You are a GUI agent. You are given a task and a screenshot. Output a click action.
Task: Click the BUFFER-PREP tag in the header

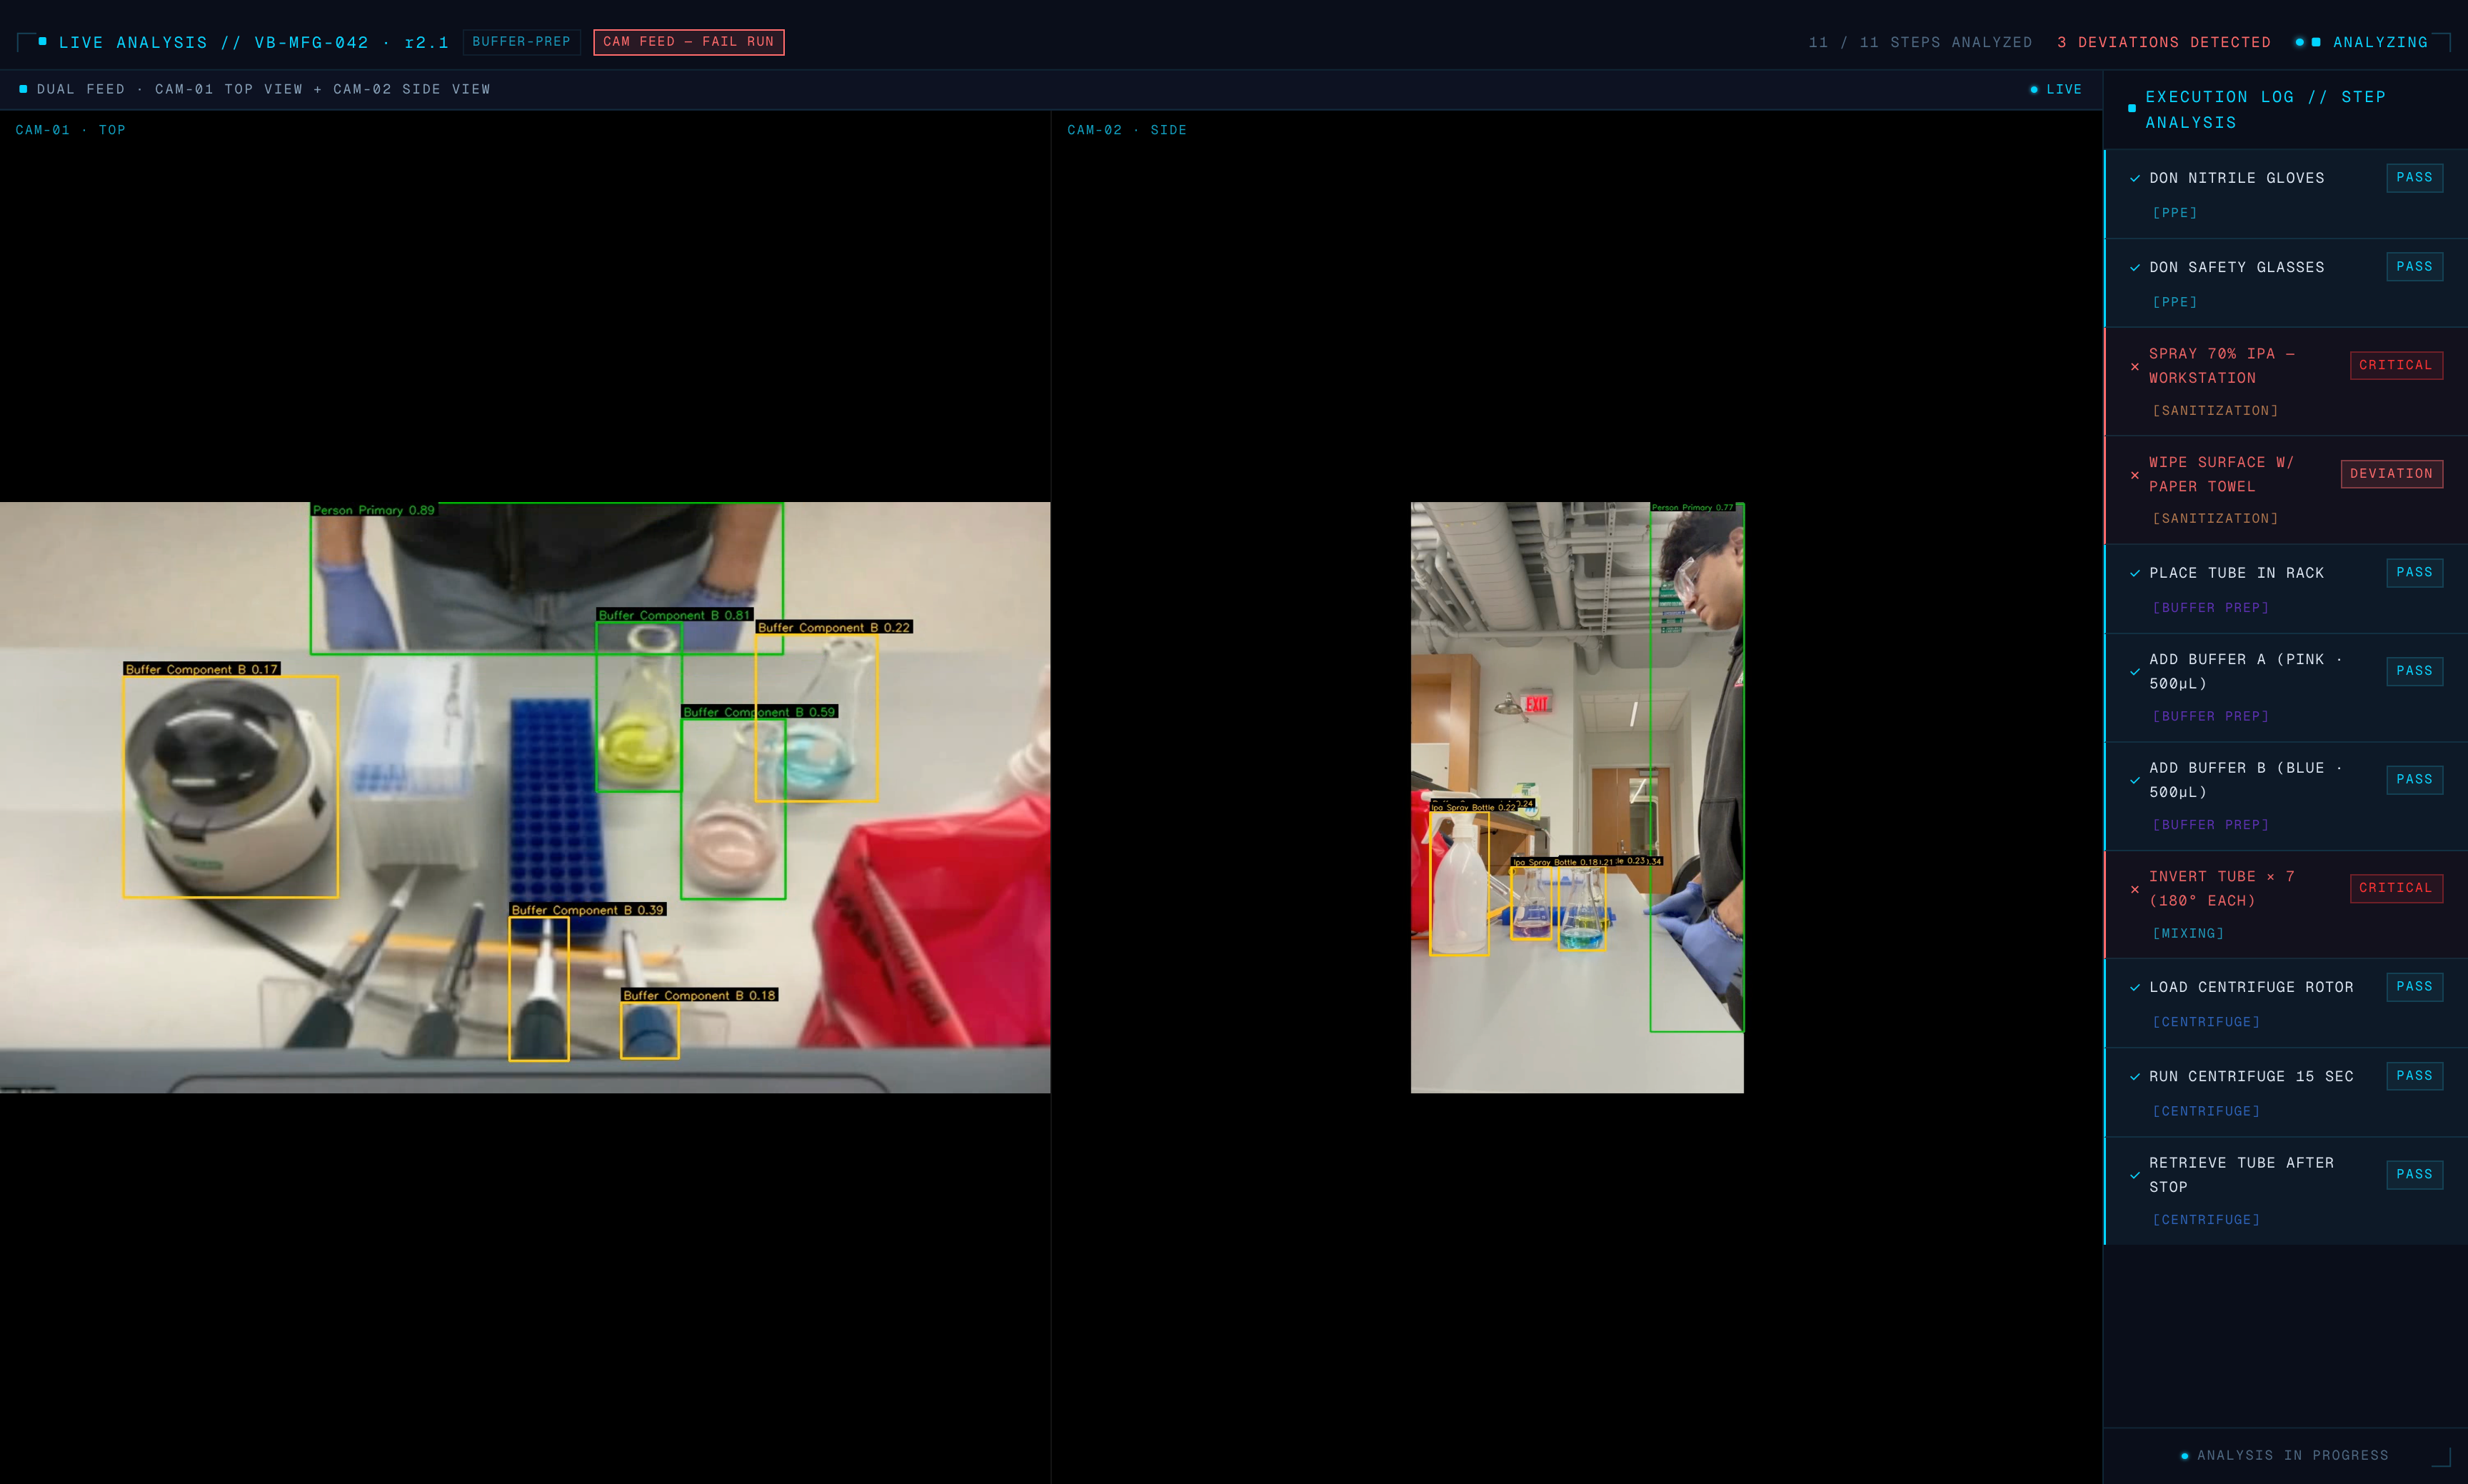tap(521, 42)
